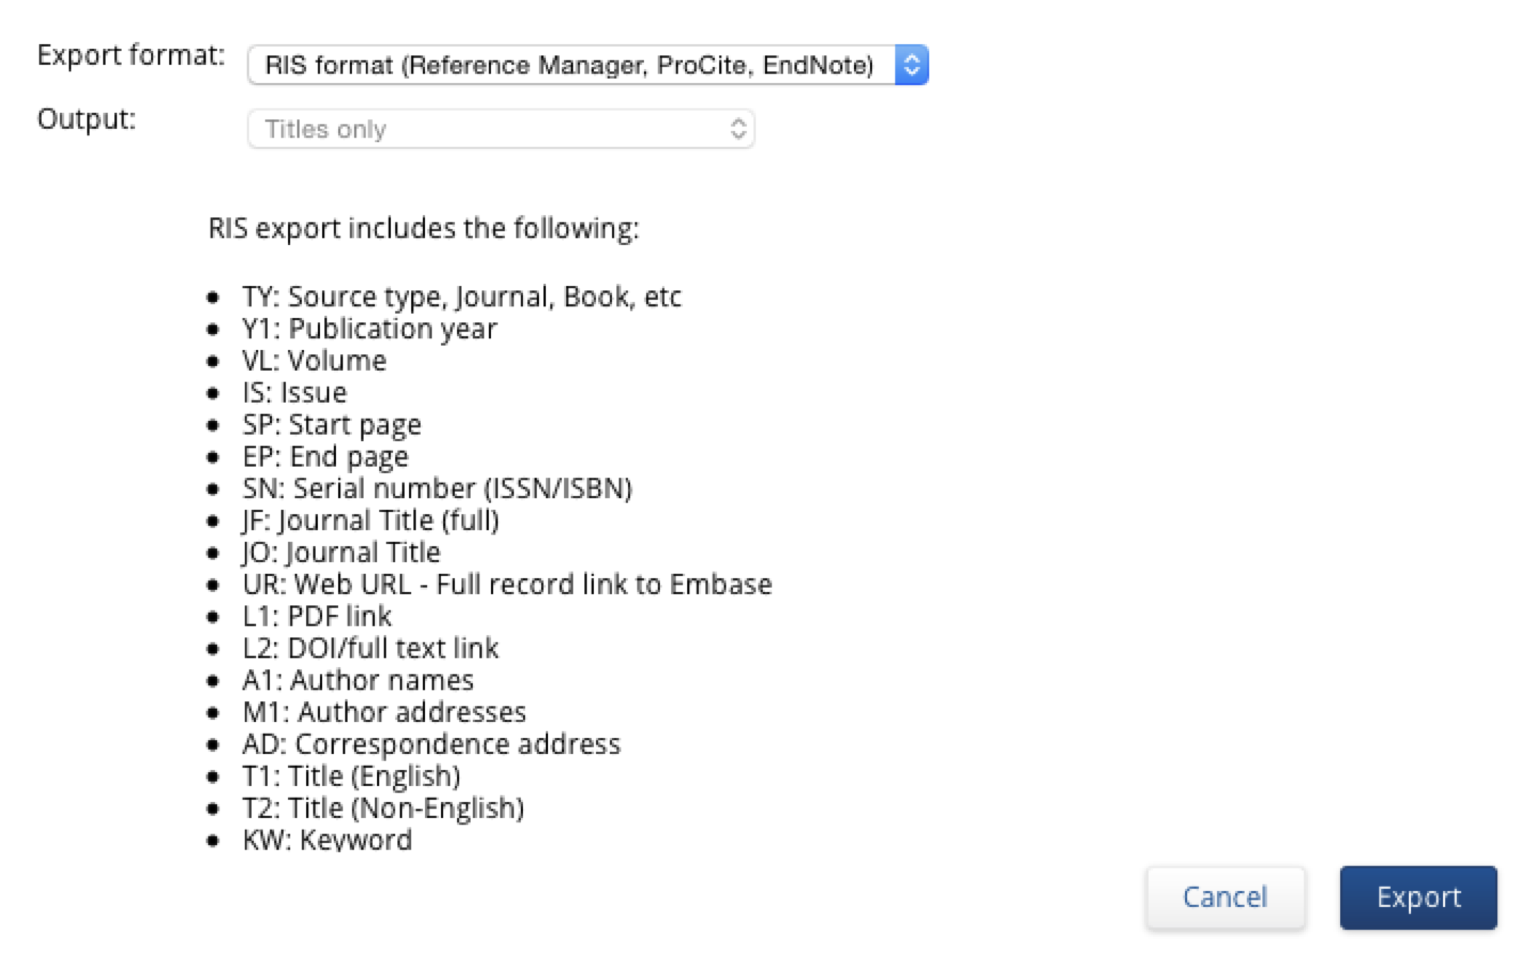Select the 'Y1: Publication year' line
1536x959 pixels.
(369, 329)
